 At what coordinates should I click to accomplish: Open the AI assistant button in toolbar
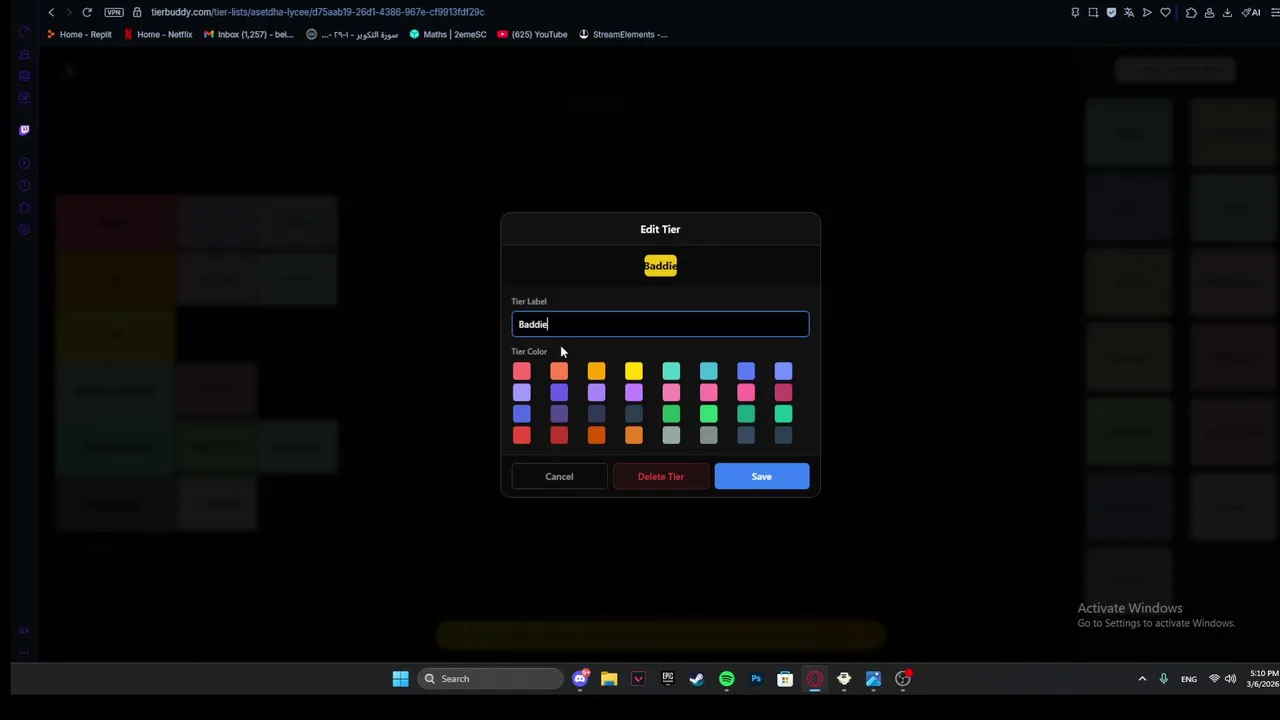[1251, 12]
